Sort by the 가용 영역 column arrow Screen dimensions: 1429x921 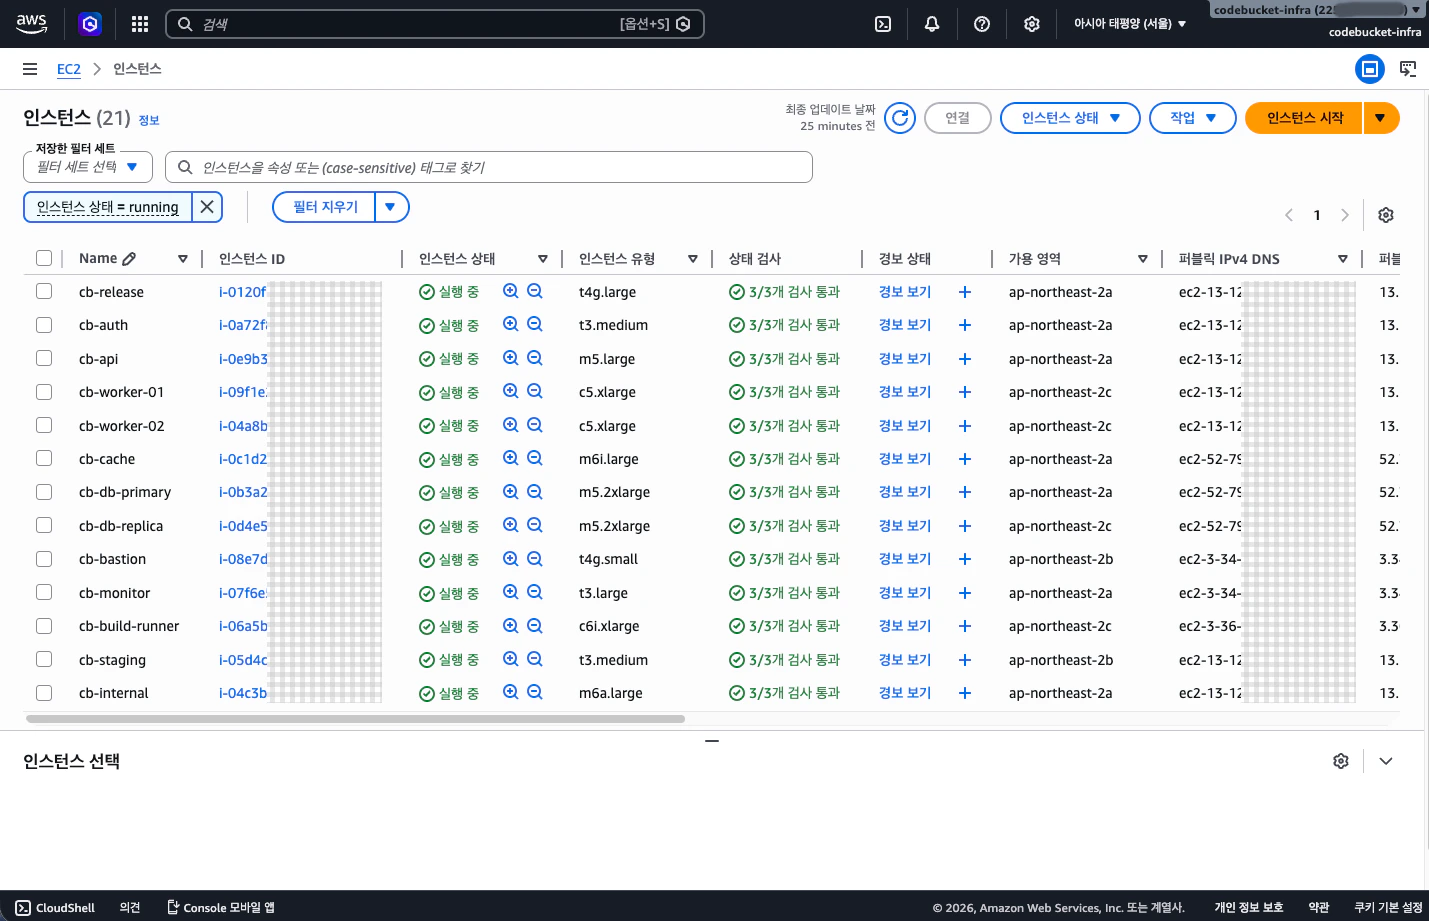1142,259
